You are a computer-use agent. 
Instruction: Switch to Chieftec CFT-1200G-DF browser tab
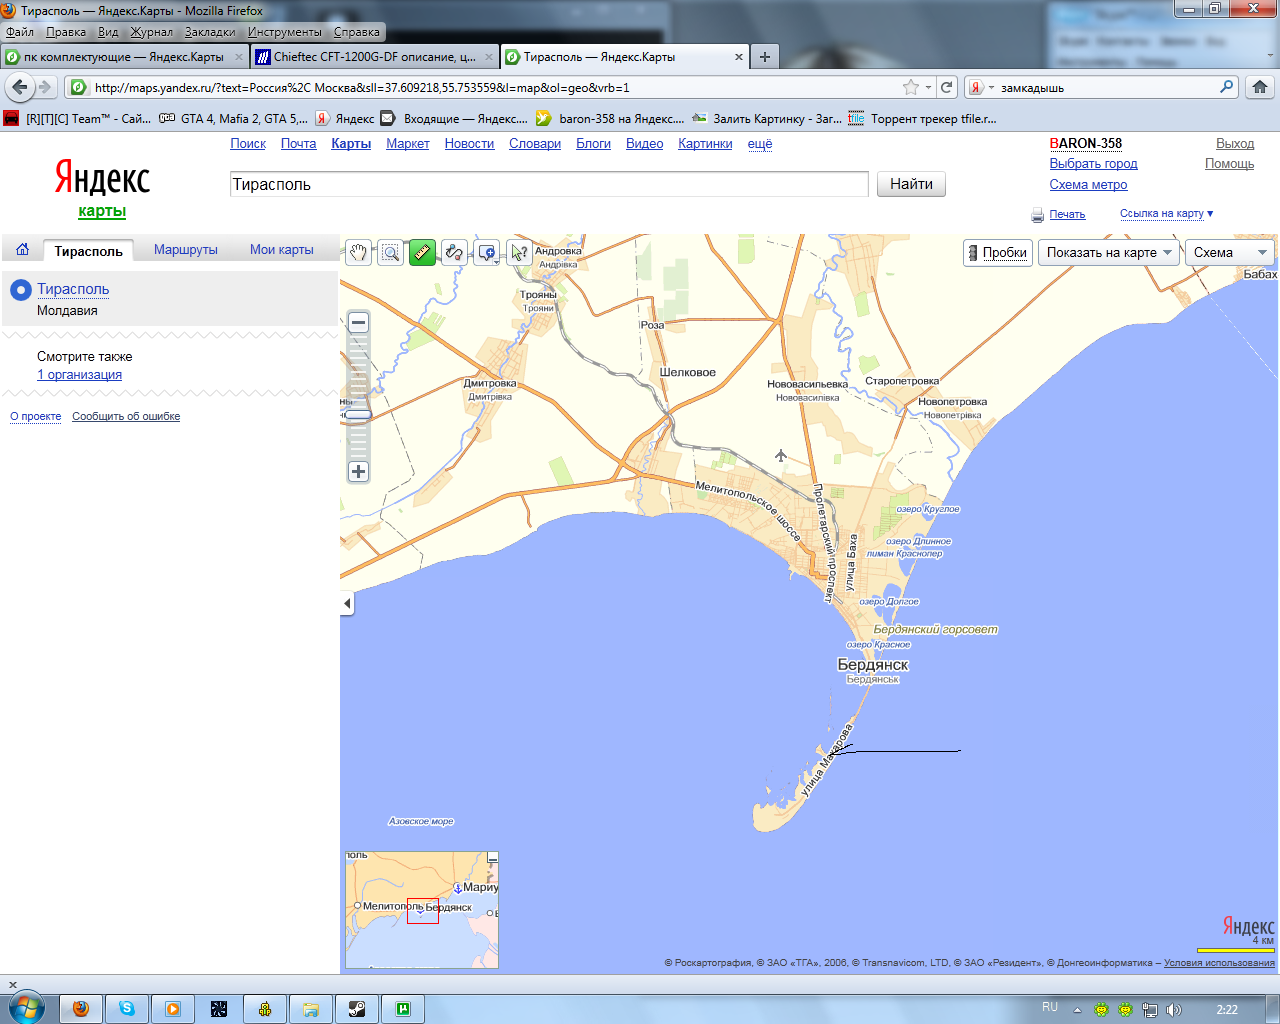point(374,57)
